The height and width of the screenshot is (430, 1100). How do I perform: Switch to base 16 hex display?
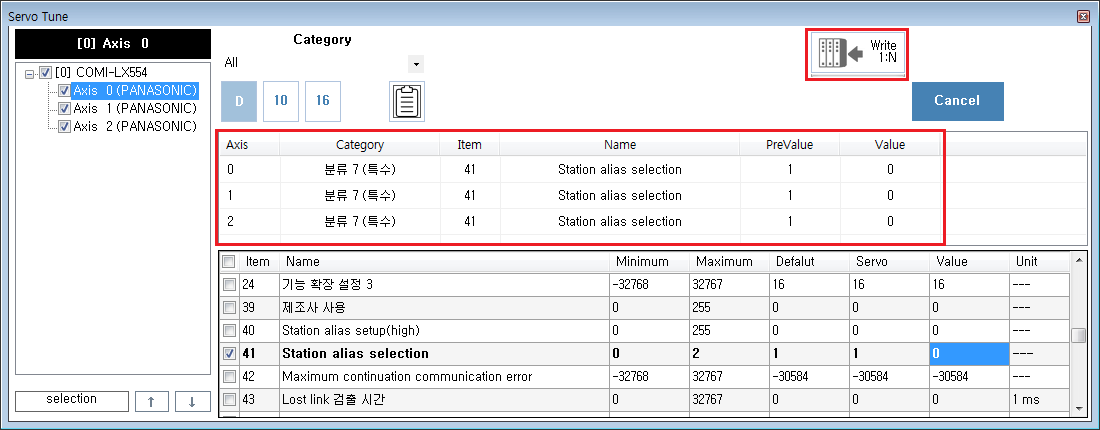[323, 101]
